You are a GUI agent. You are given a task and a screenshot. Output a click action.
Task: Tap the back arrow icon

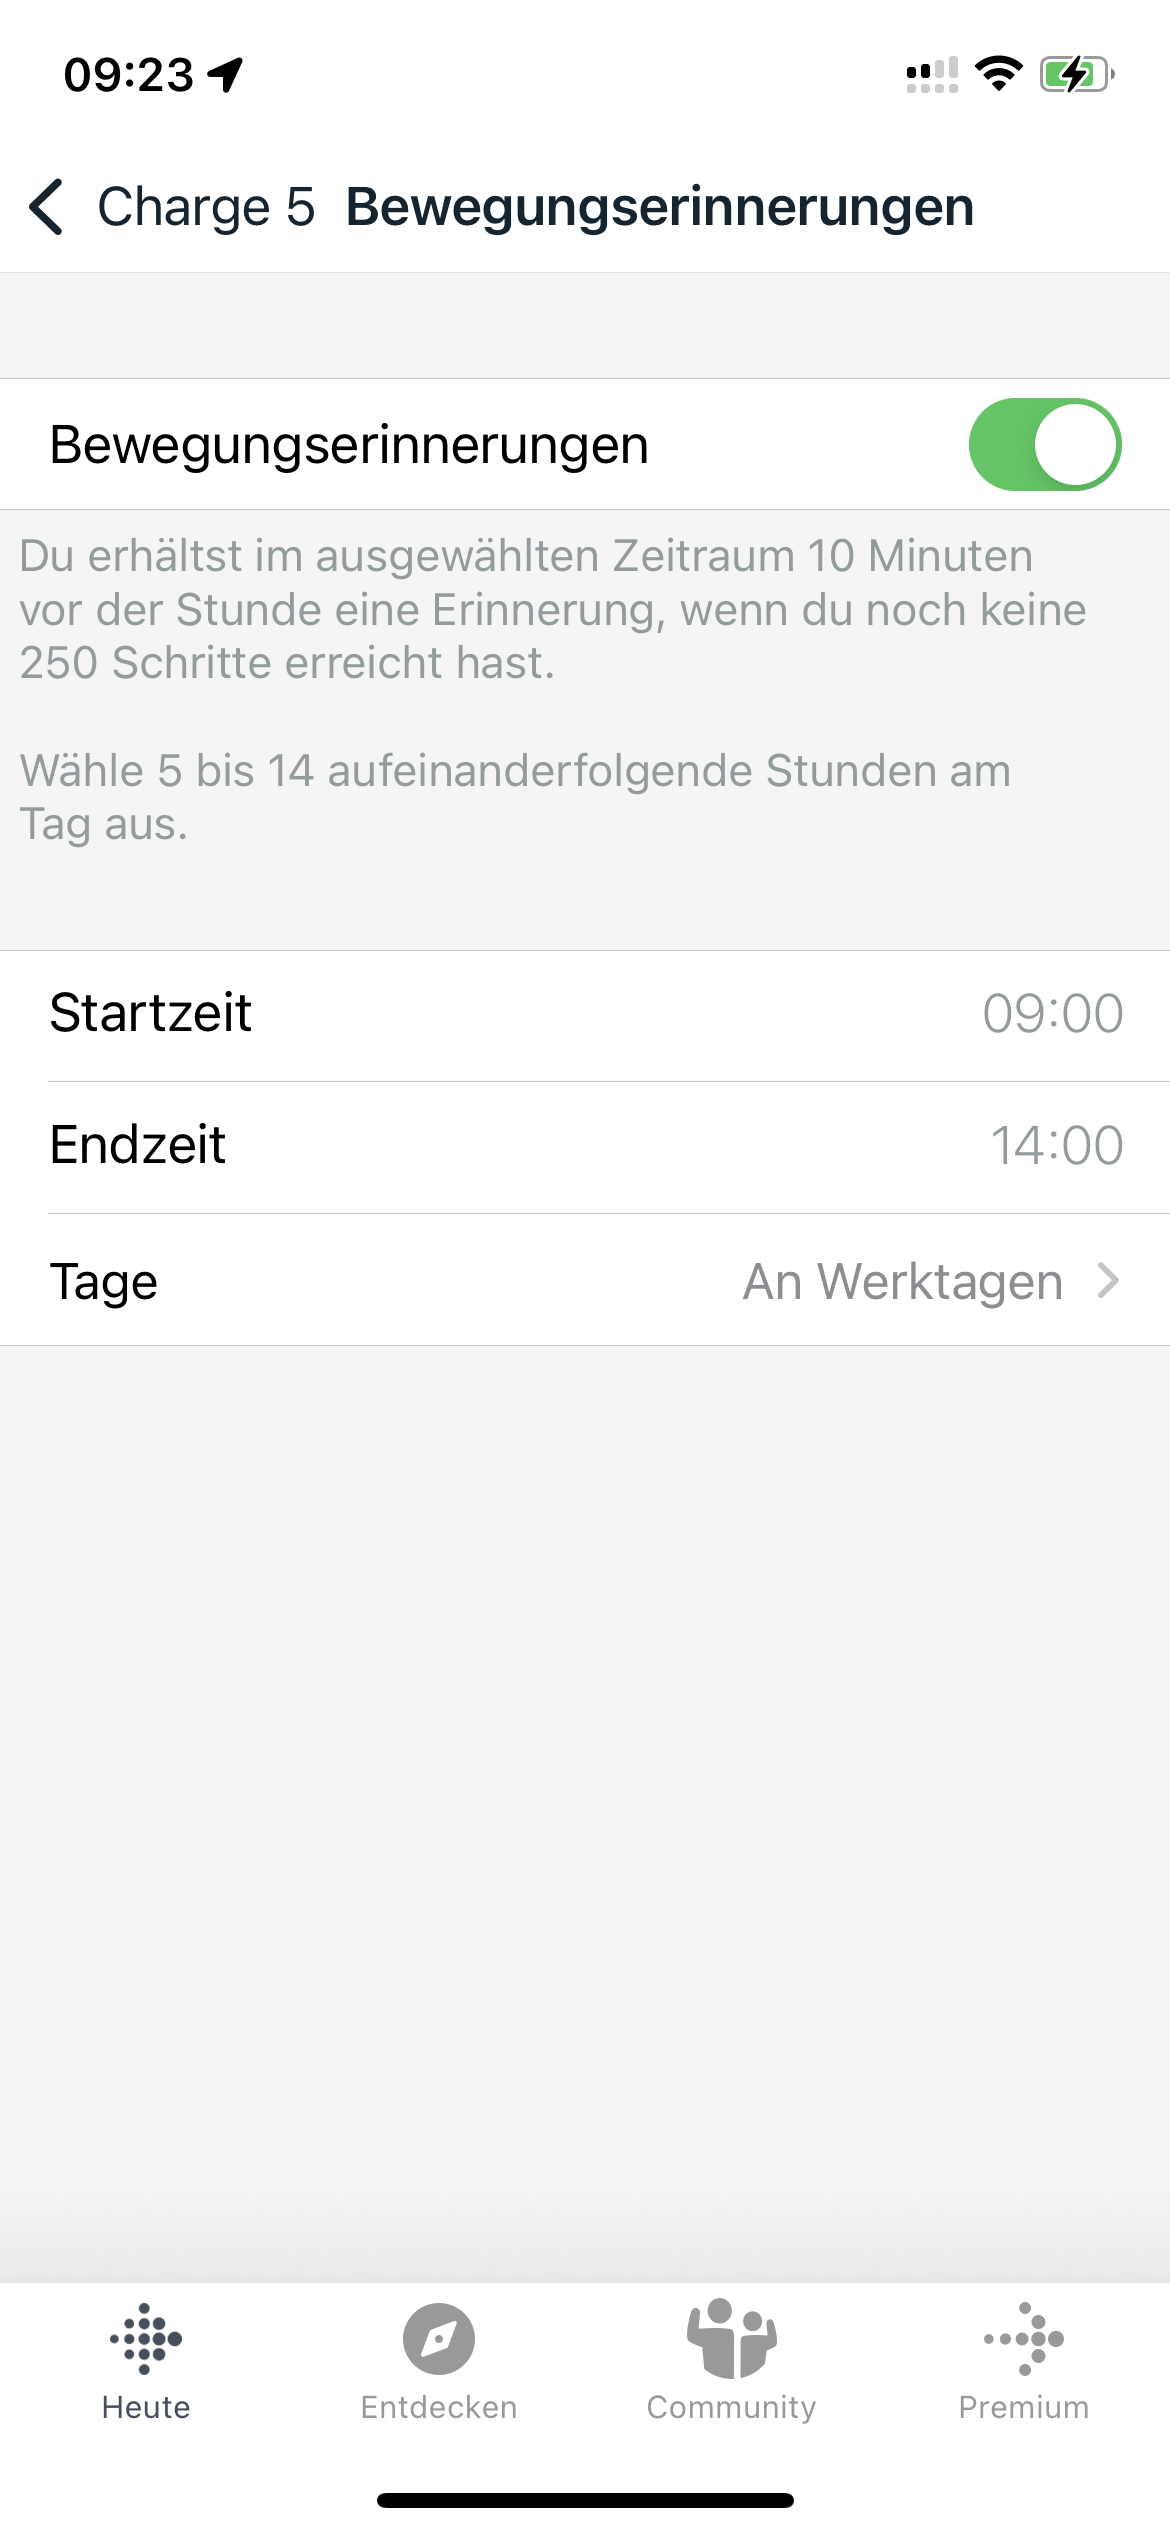coord(47,207)
